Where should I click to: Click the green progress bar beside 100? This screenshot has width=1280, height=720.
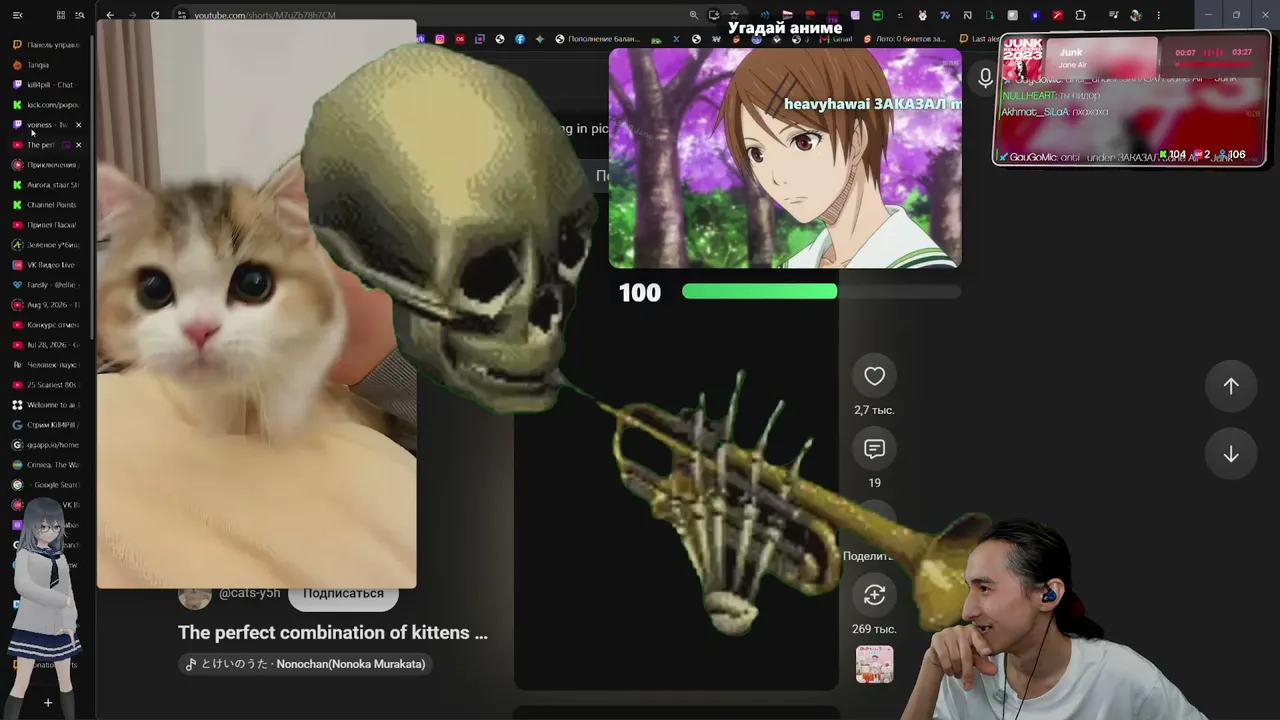760,291
